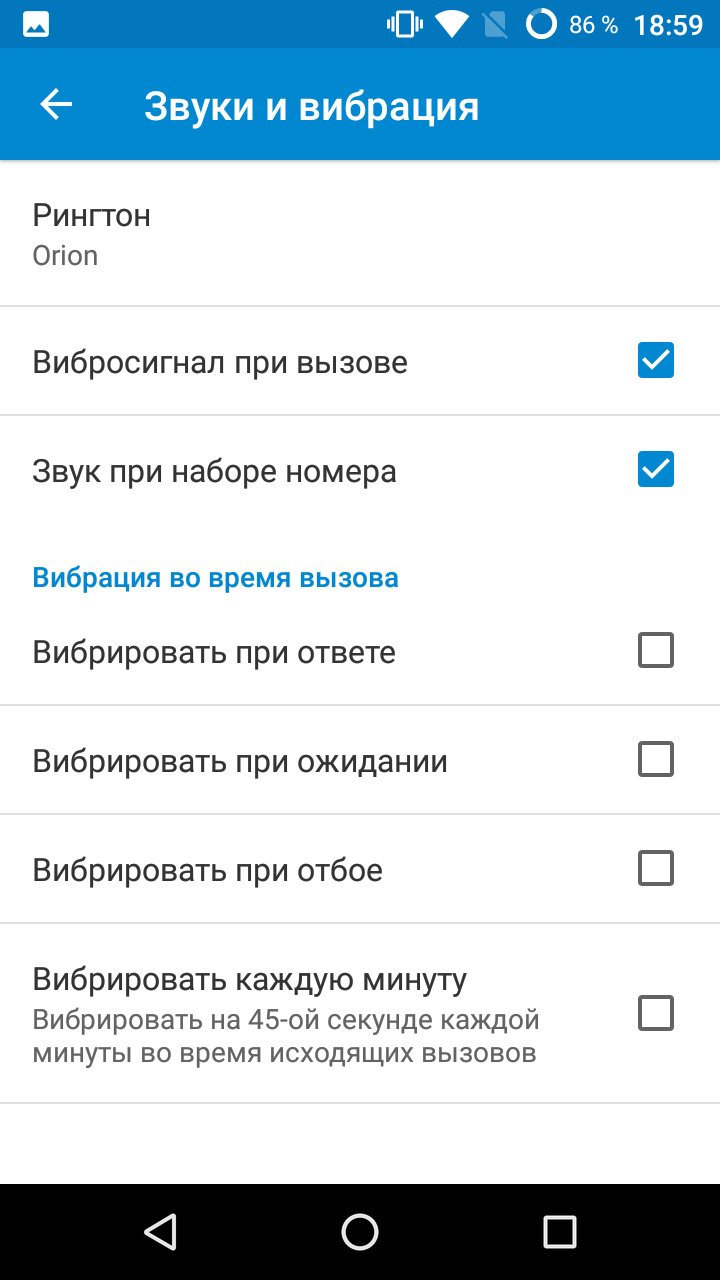
Task: Uncheck Звук при наборе номера checkbox
Action: coord(656,469)
